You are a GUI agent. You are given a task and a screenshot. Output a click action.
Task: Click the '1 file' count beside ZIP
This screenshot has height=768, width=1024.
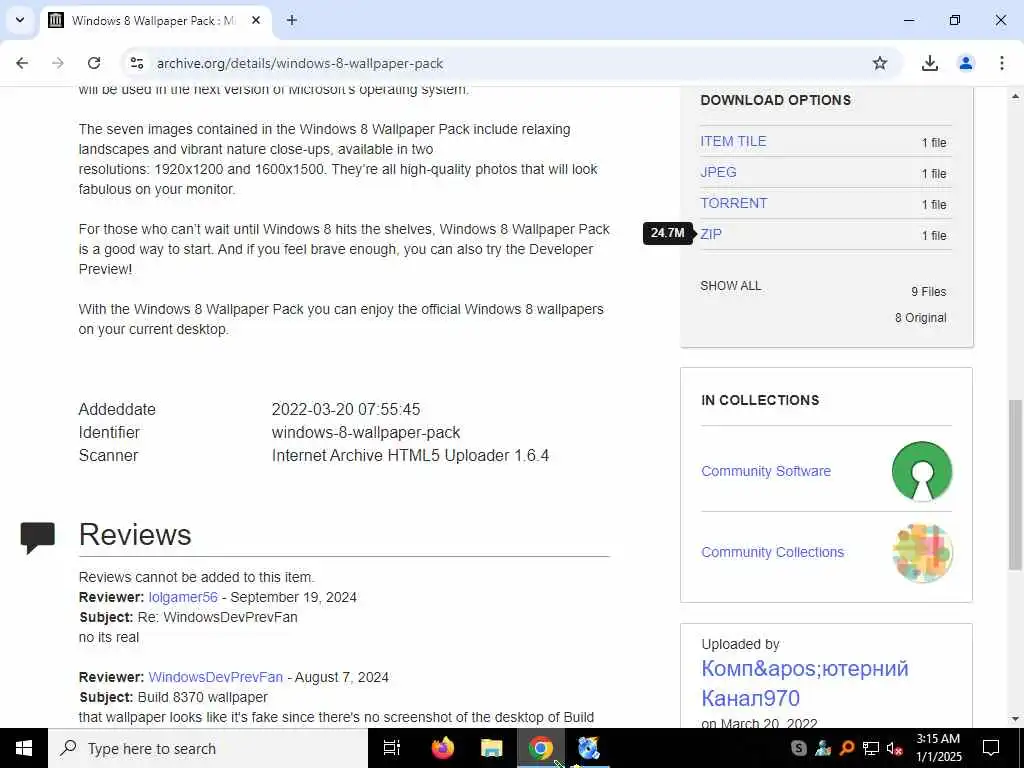coord(934,235)
